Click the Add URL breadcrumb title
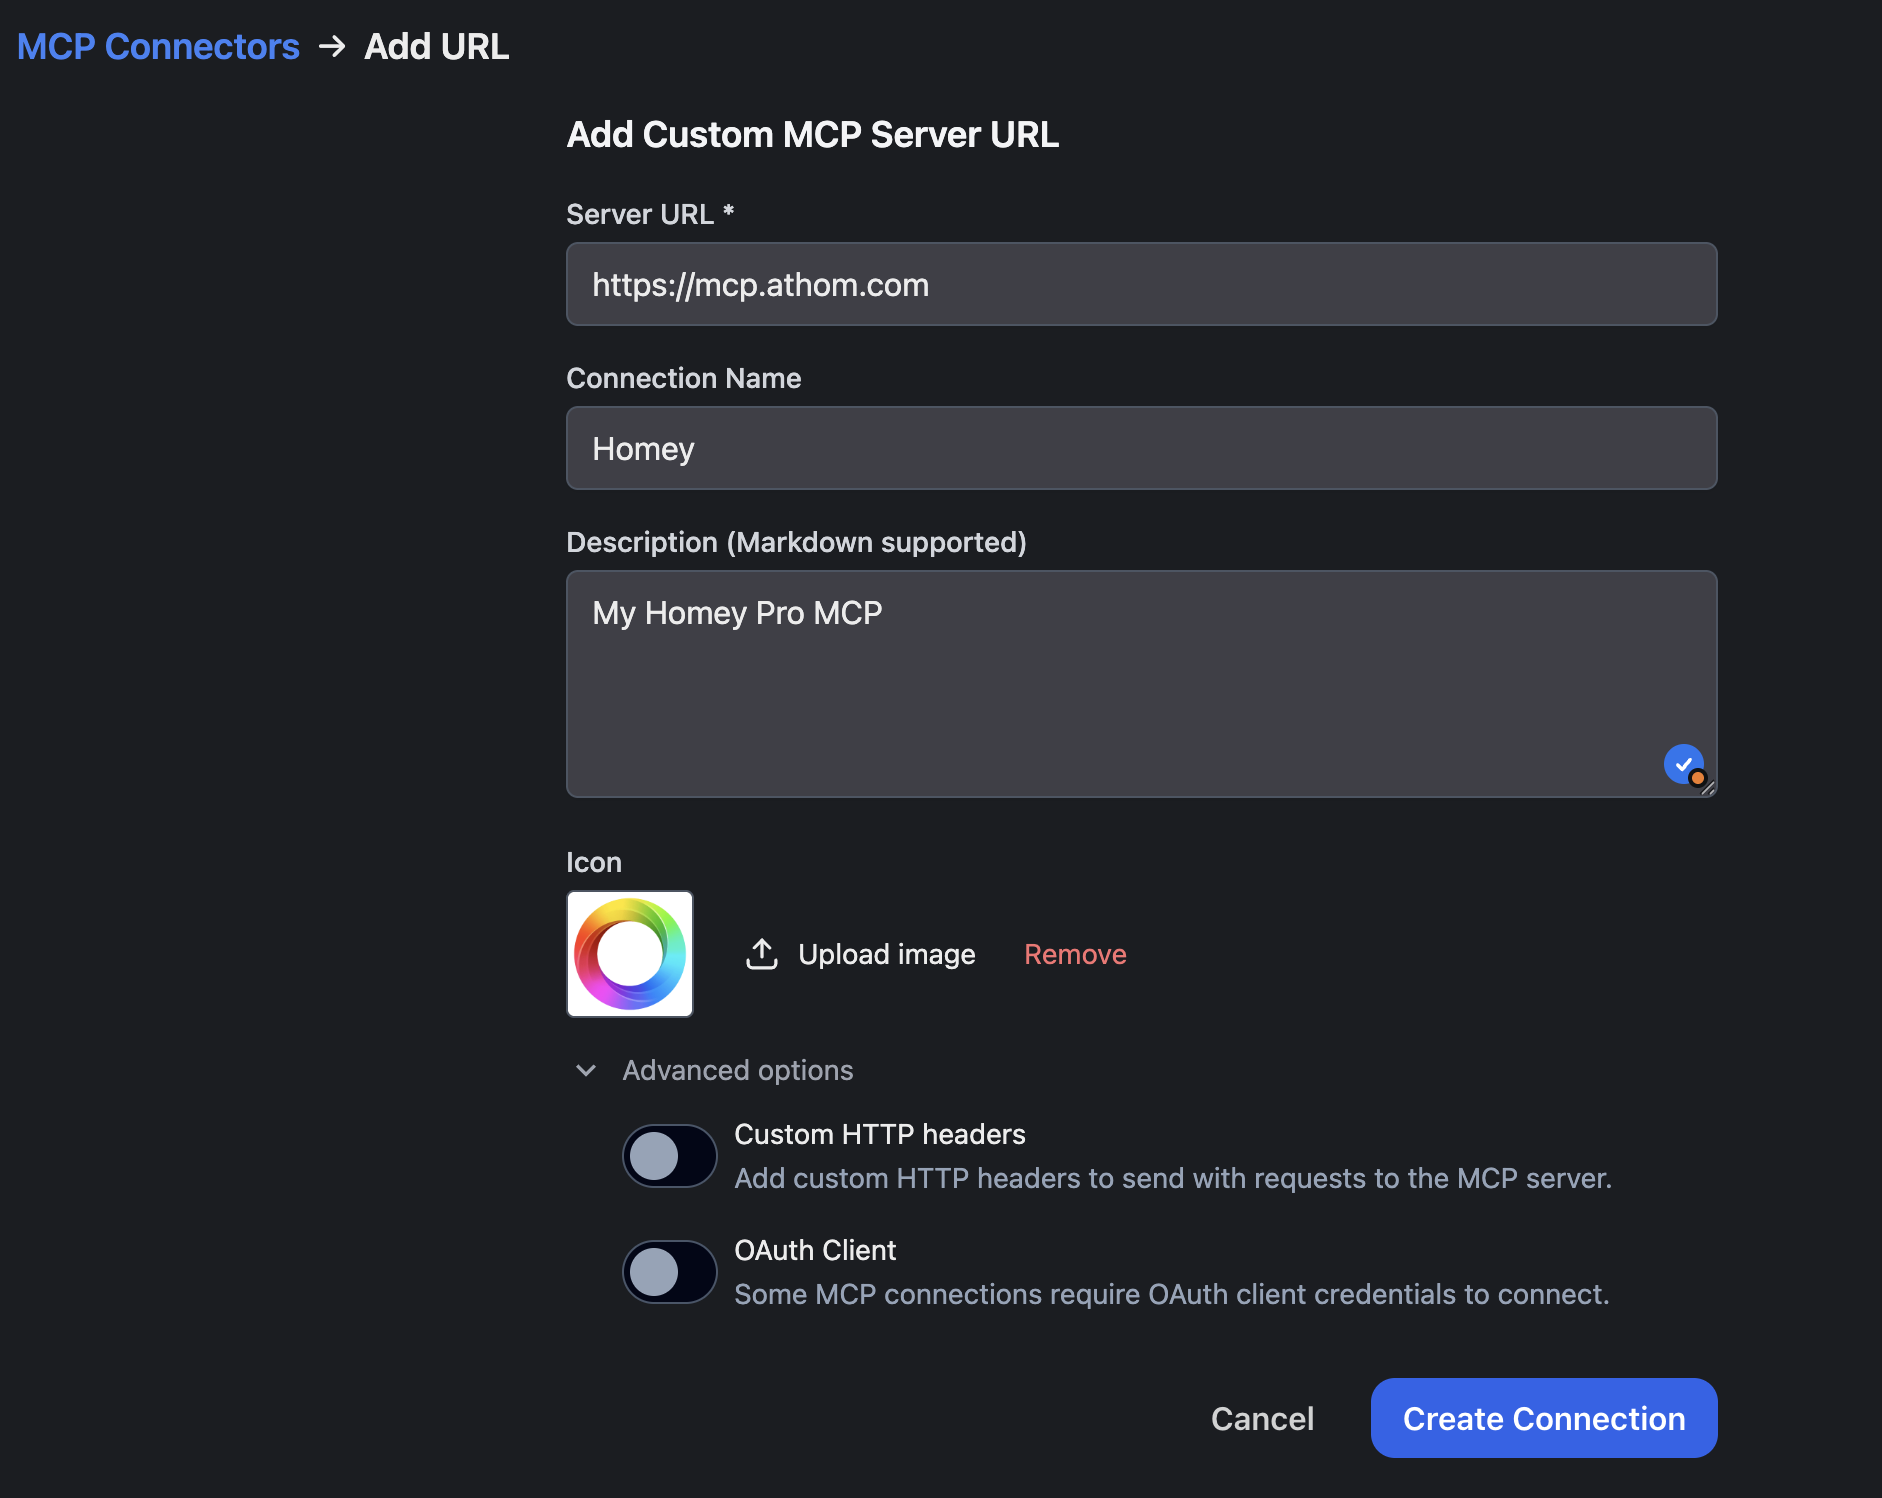This screenshot has width=1882, height=1498. 436,47
